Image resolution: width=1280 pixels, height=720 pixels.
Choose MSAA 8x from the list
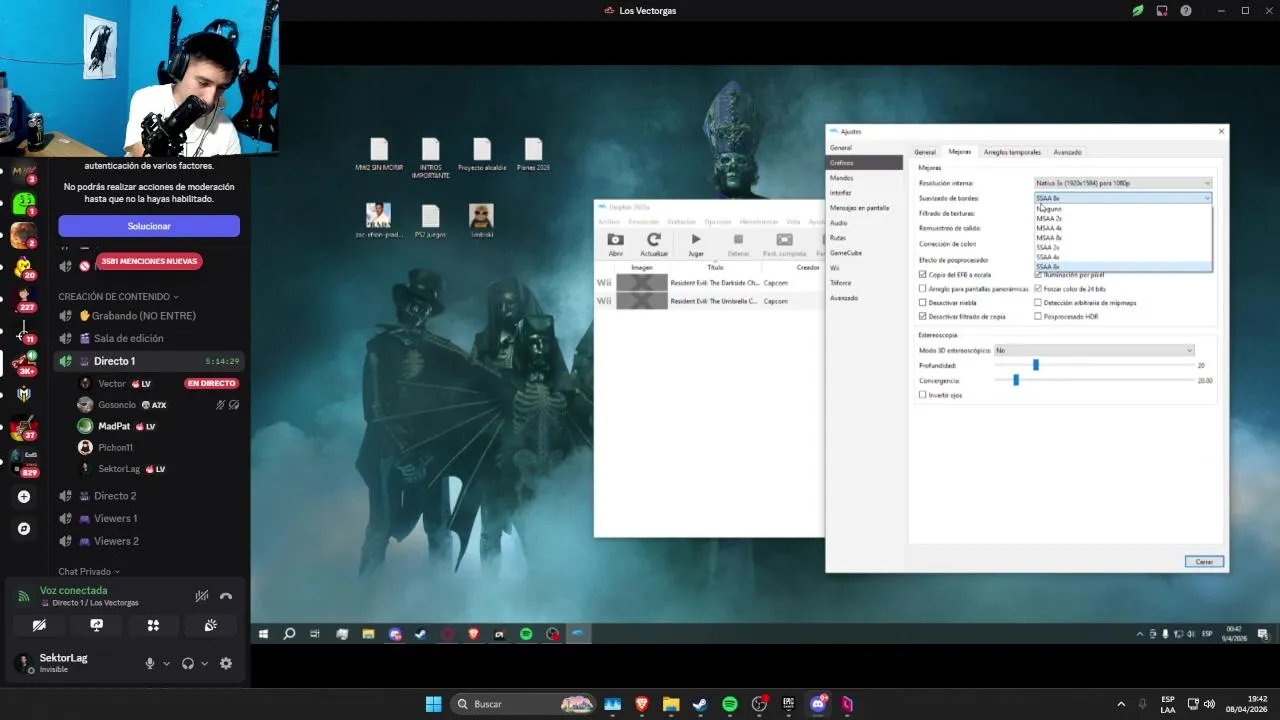click(1122, 238)
